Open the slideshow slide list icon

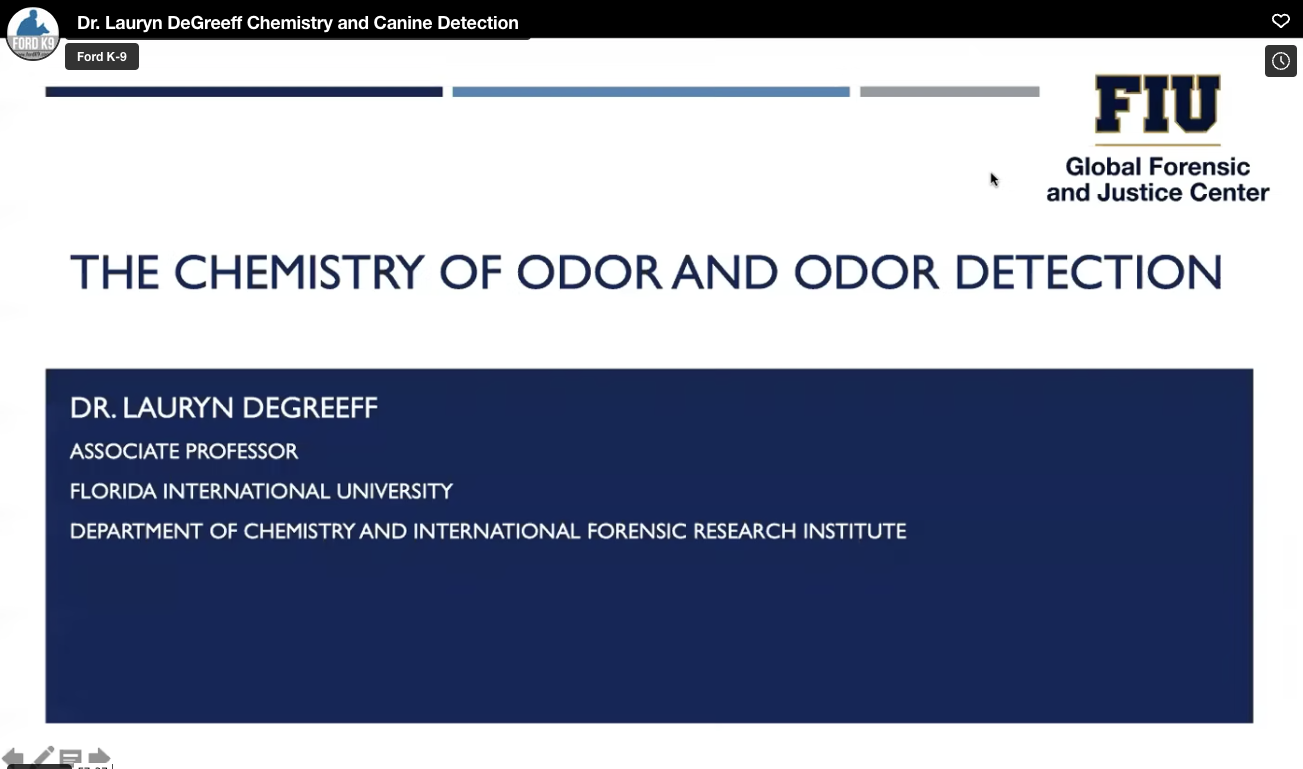click(71, 757)
